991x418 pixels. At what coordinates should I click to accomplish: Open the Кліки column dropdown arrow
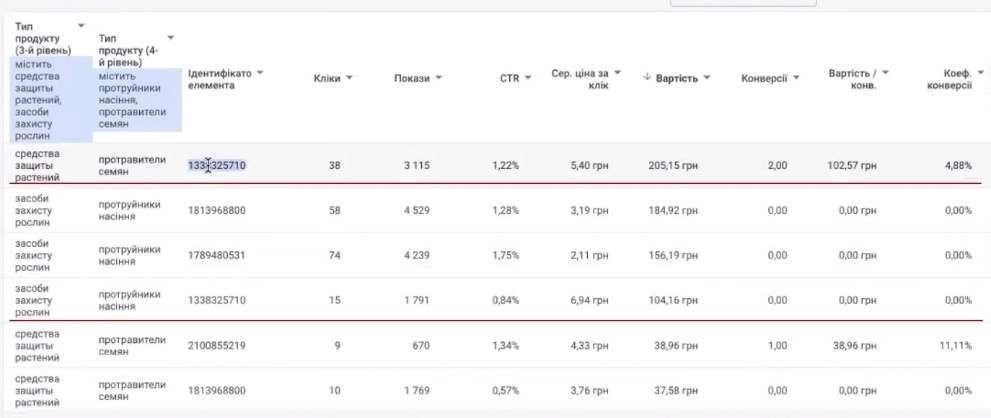(349, 78)
